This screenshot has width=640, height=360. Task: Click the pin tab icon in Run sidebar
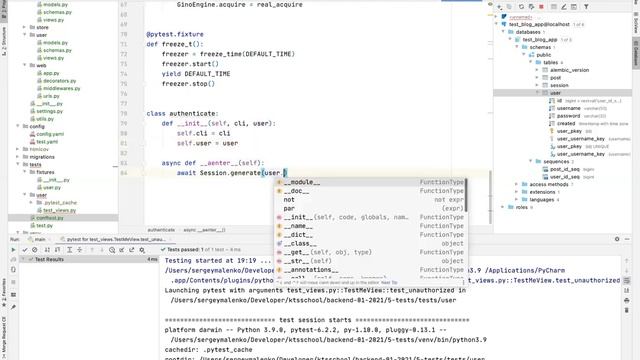point(13,307)
